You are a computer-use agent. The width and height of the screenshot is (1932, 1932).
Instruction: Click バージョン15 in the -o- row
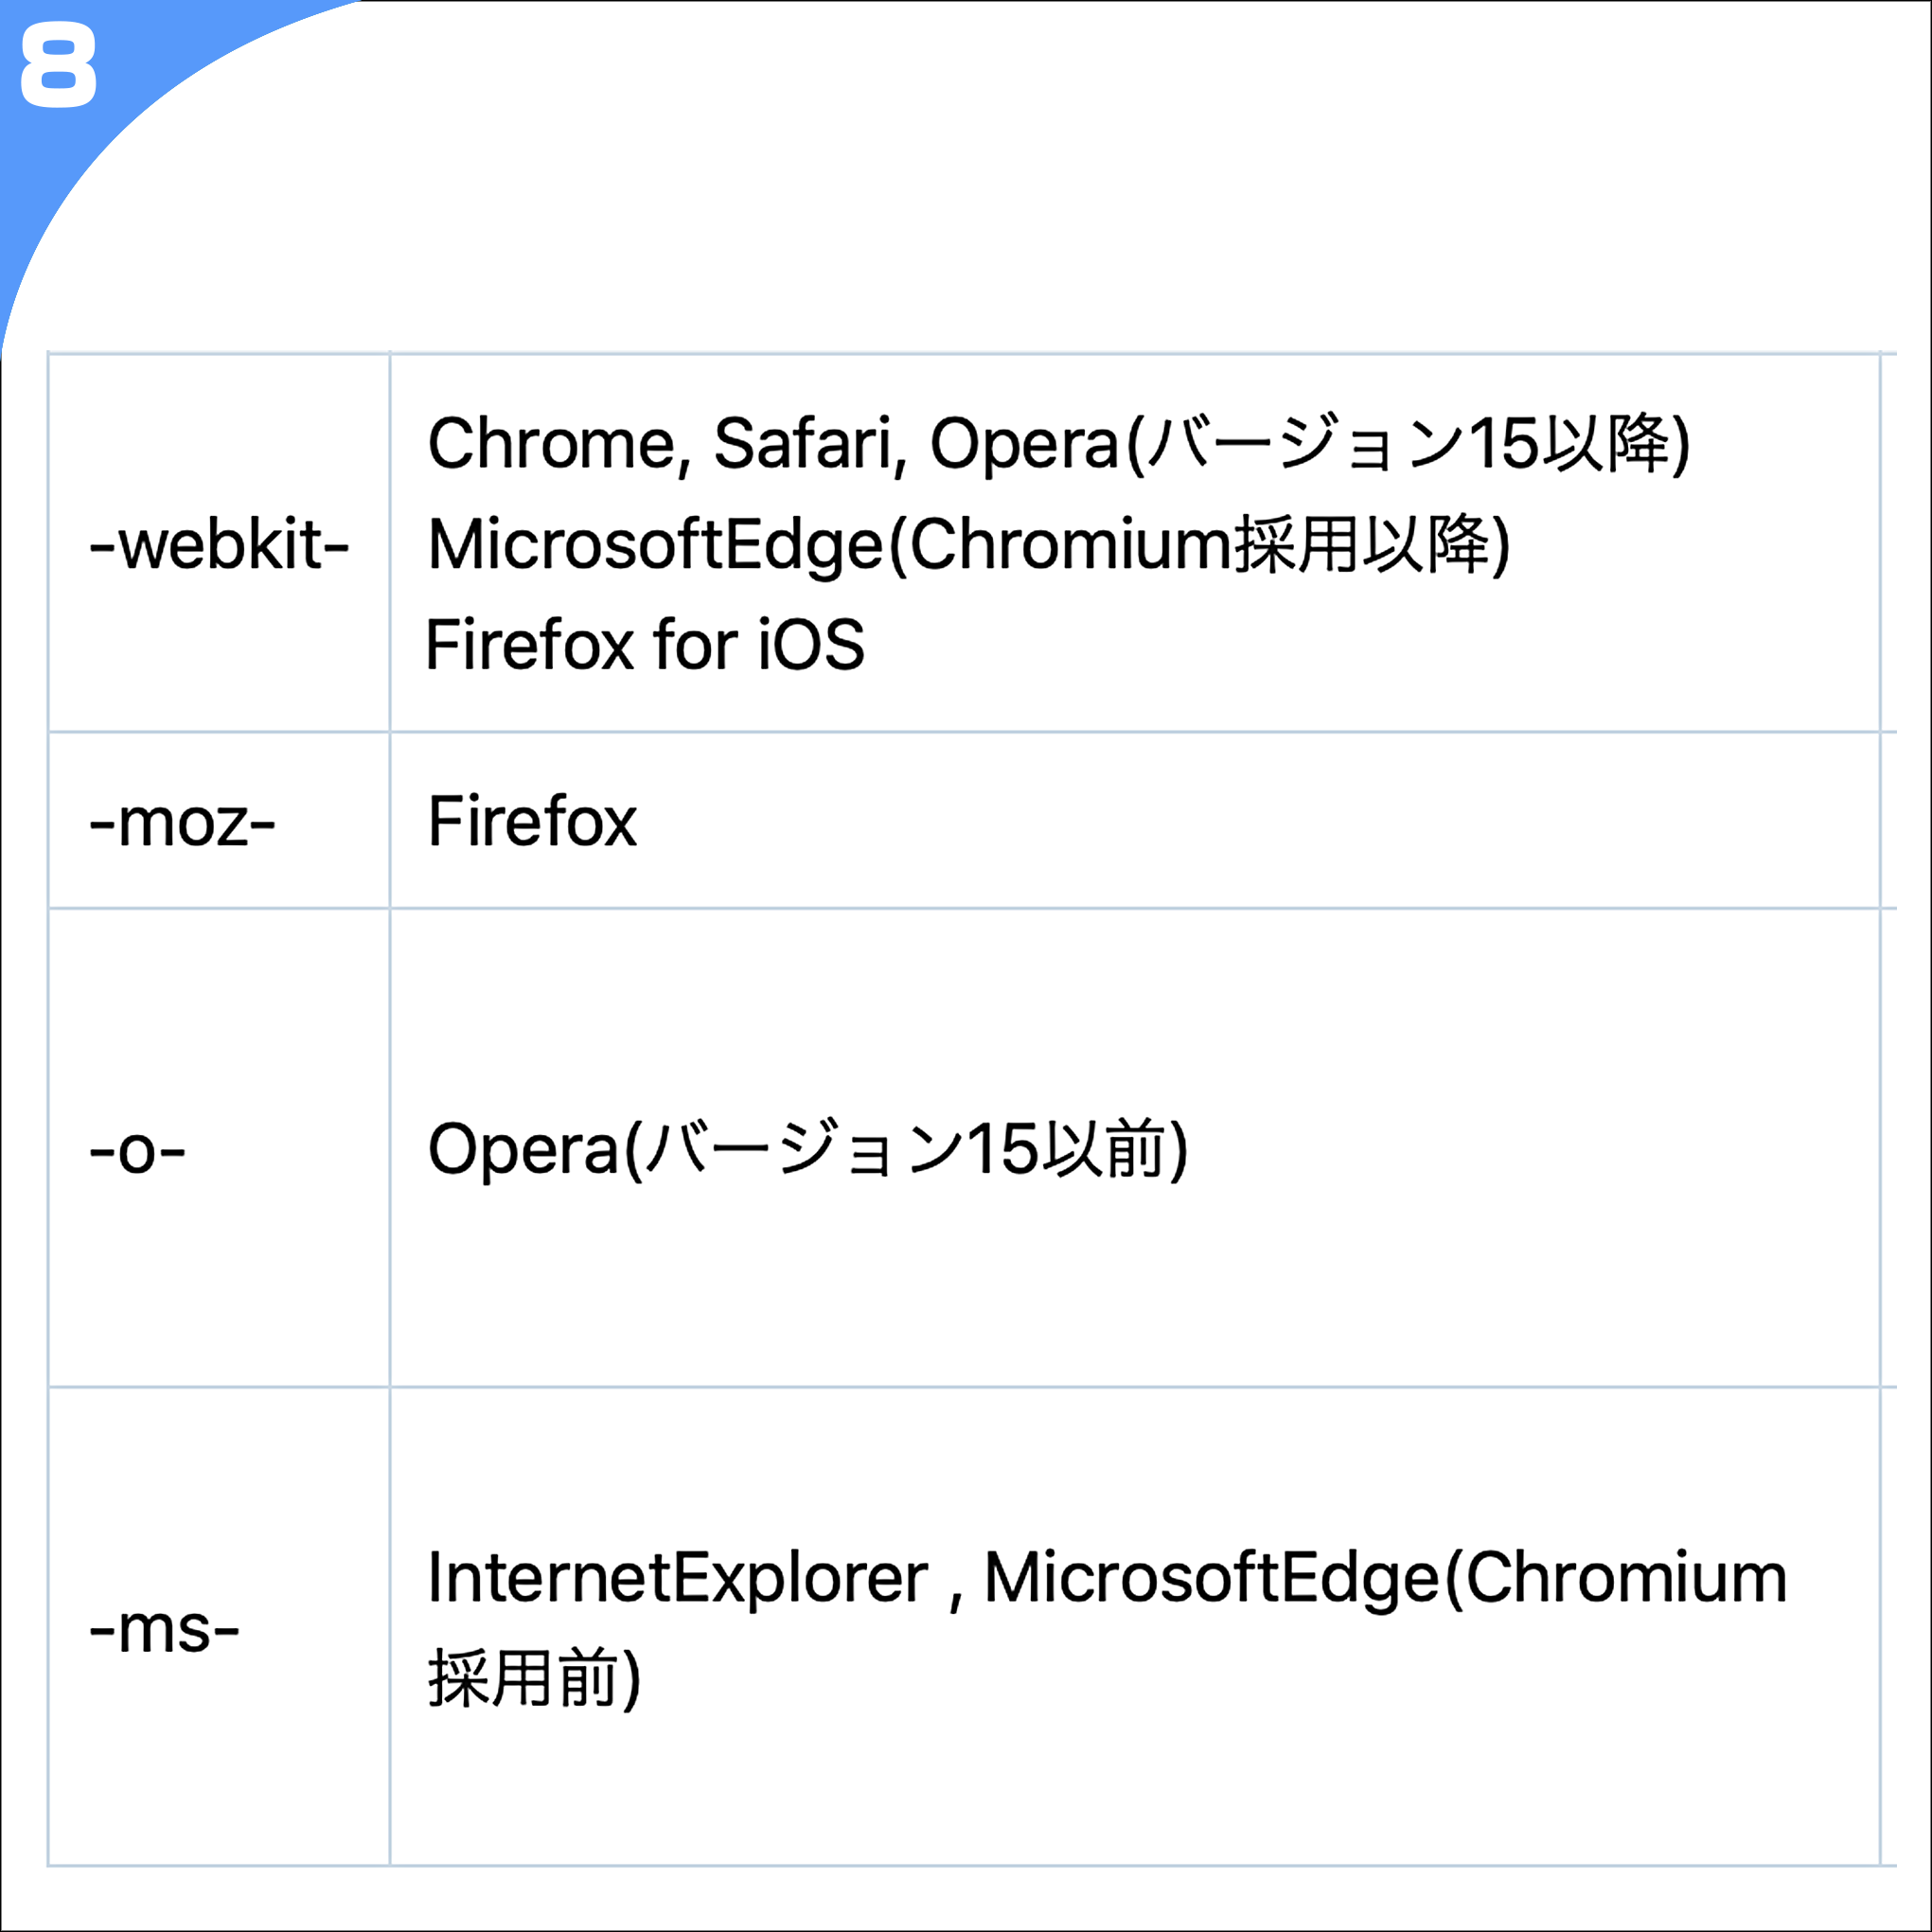[x=840, y=1150]
